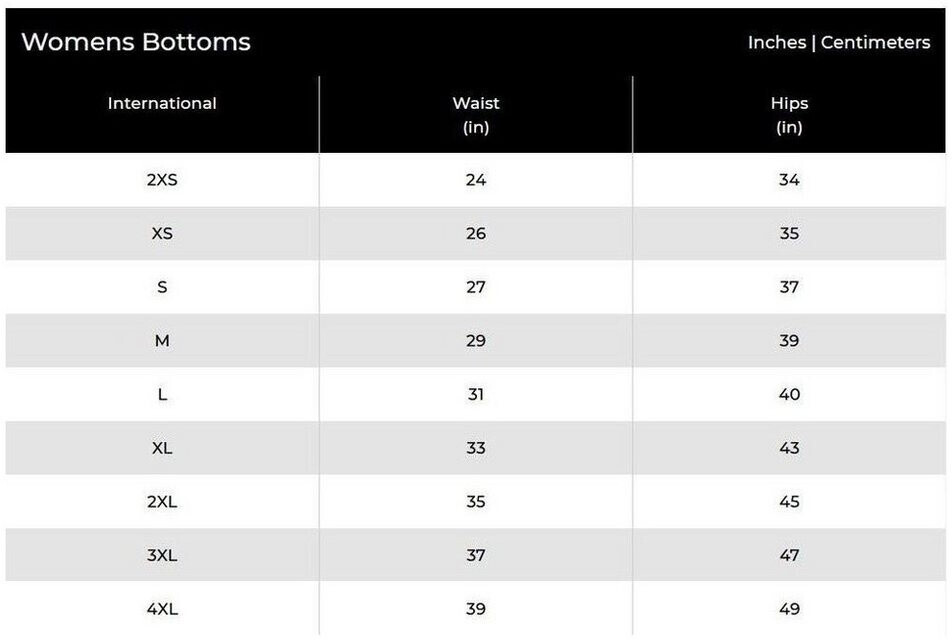The width and height of the screenshot is (952, 640).
Task: Click the XL size row label
Action: pos(162,448)
